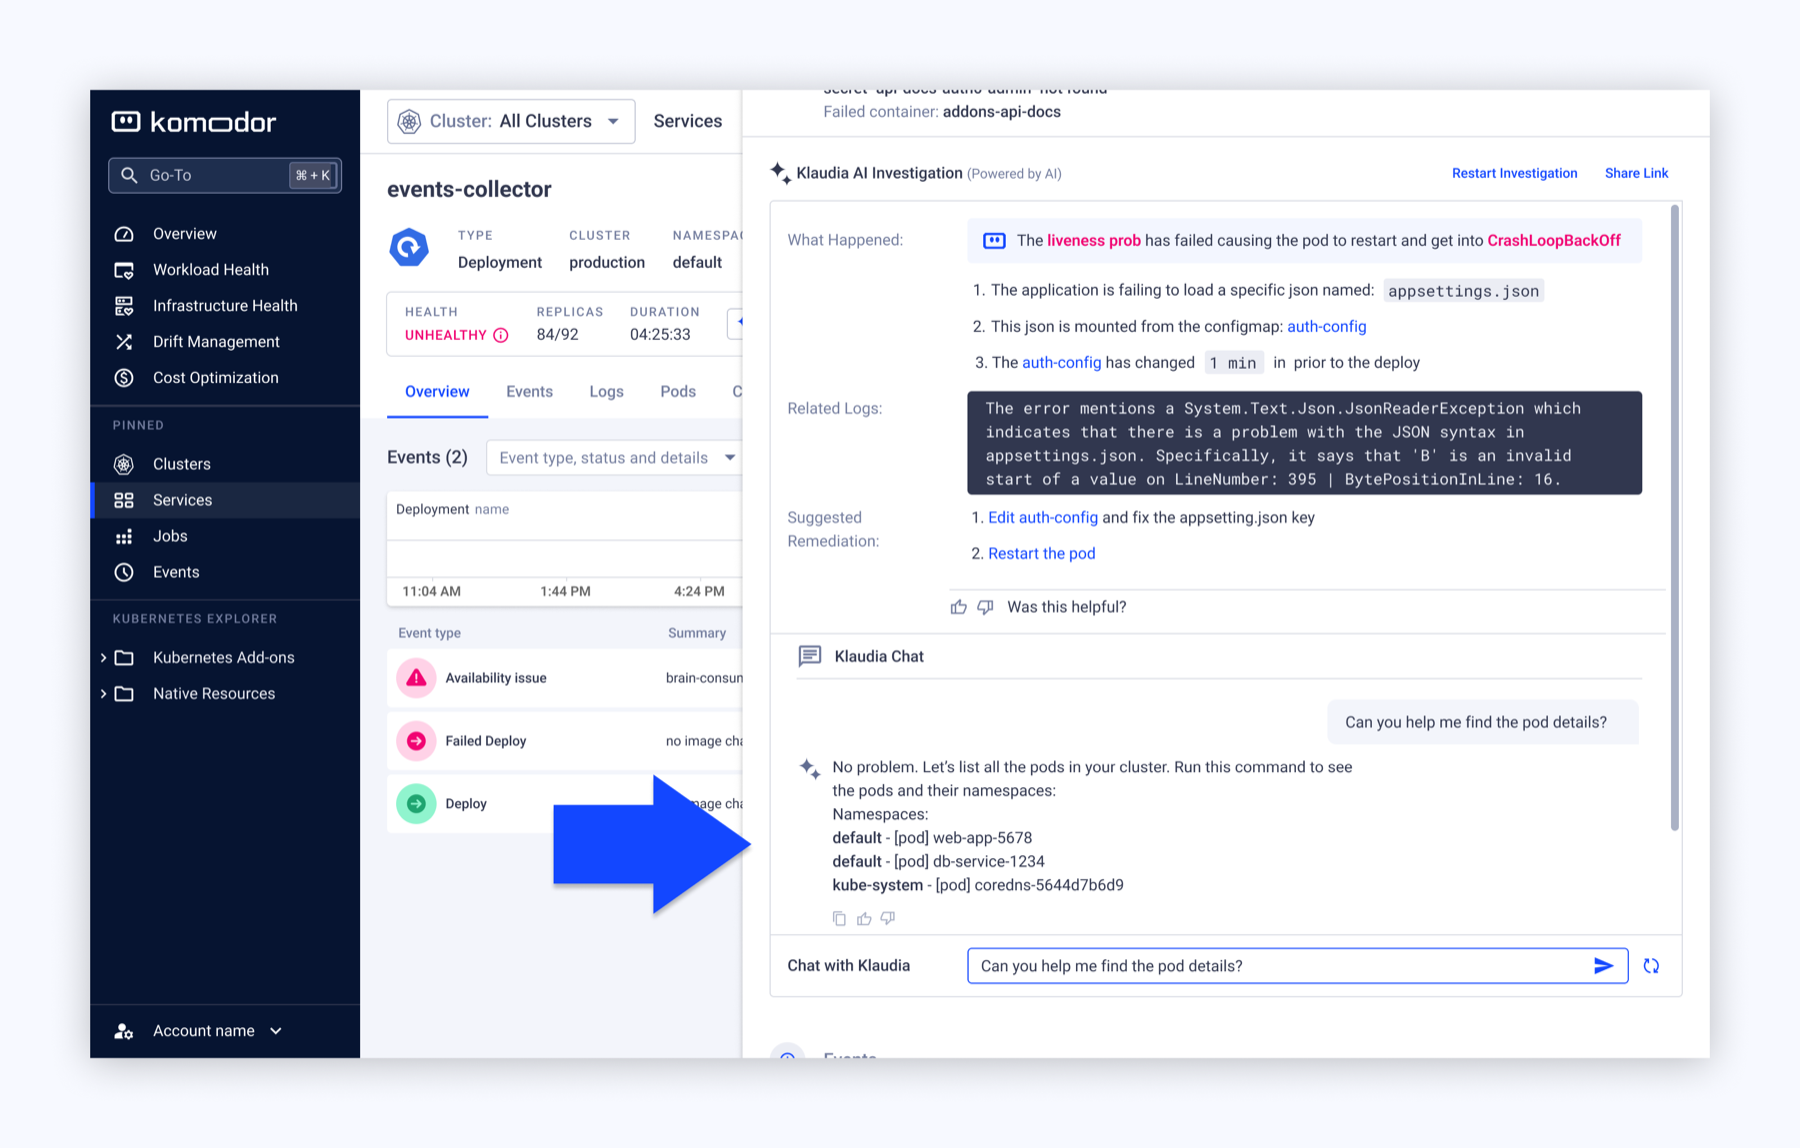Click the Services breadcrumb in header

(687, 121)
